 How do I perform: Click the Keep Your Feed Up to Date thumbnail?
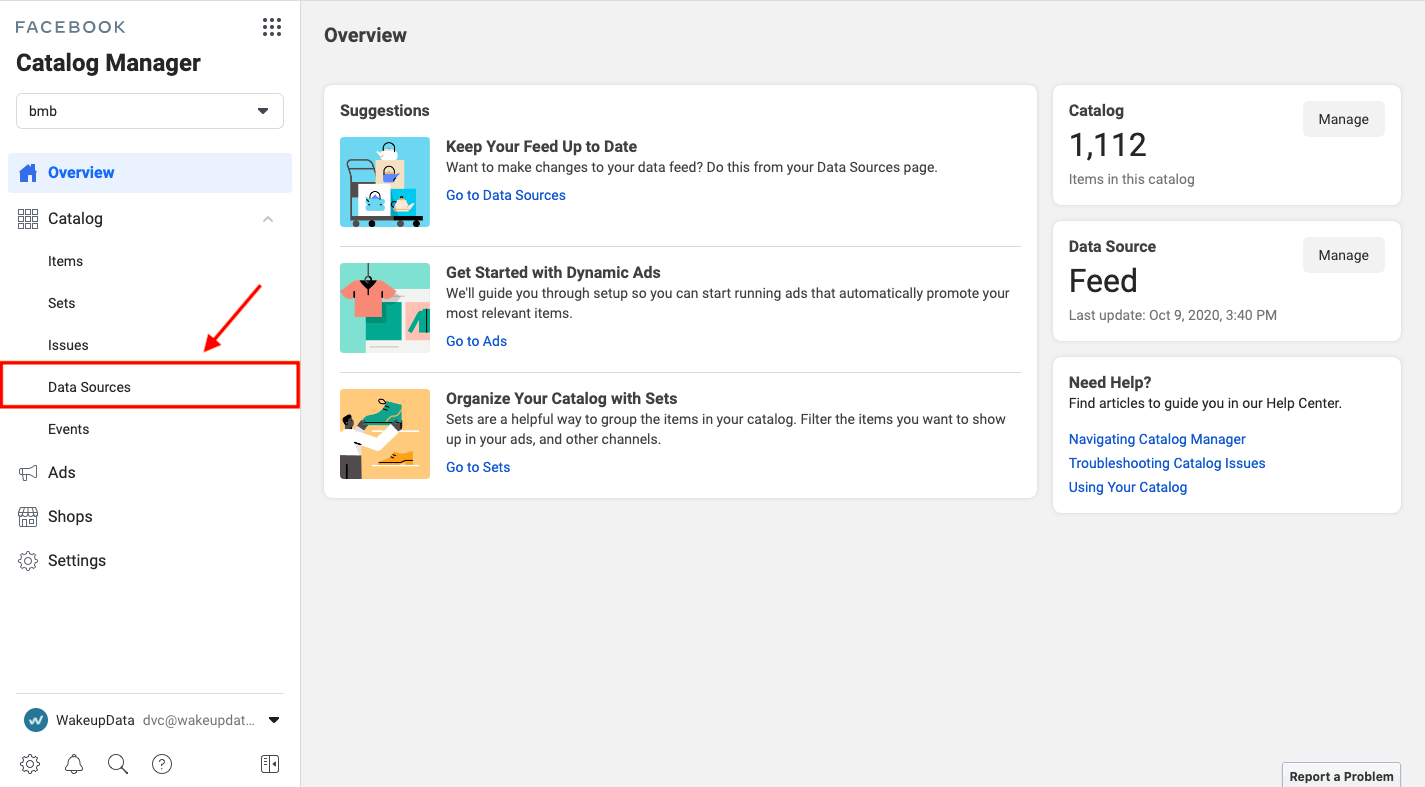click(385, 182)
